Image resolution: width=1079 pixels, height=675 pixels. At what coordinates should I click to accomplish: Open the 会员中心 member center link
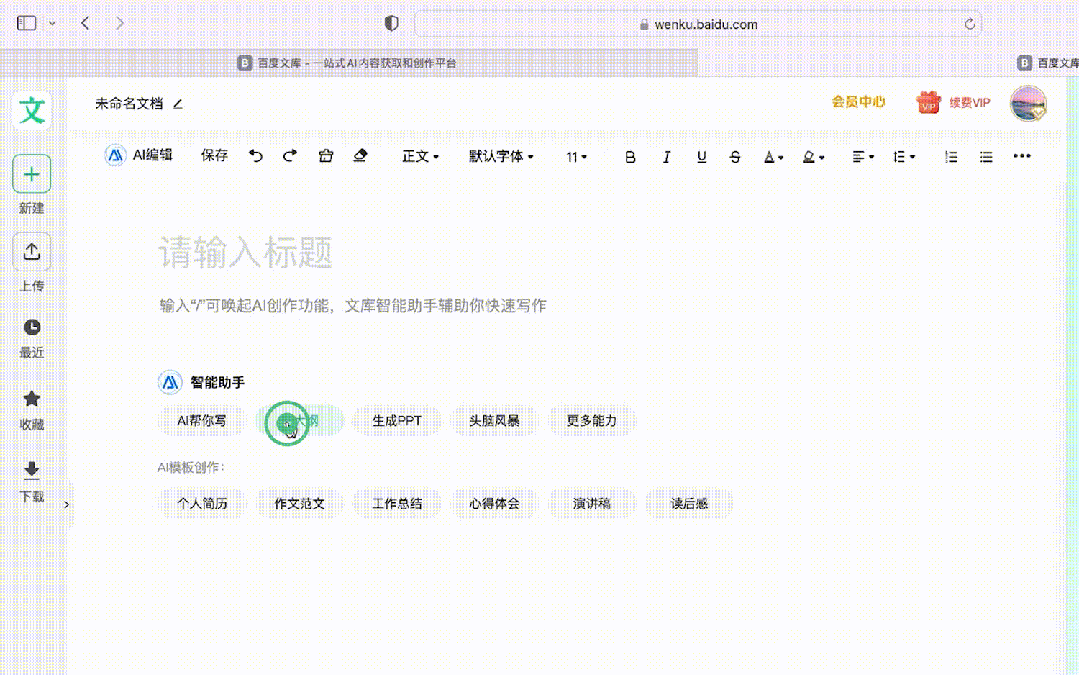point(858,102)
